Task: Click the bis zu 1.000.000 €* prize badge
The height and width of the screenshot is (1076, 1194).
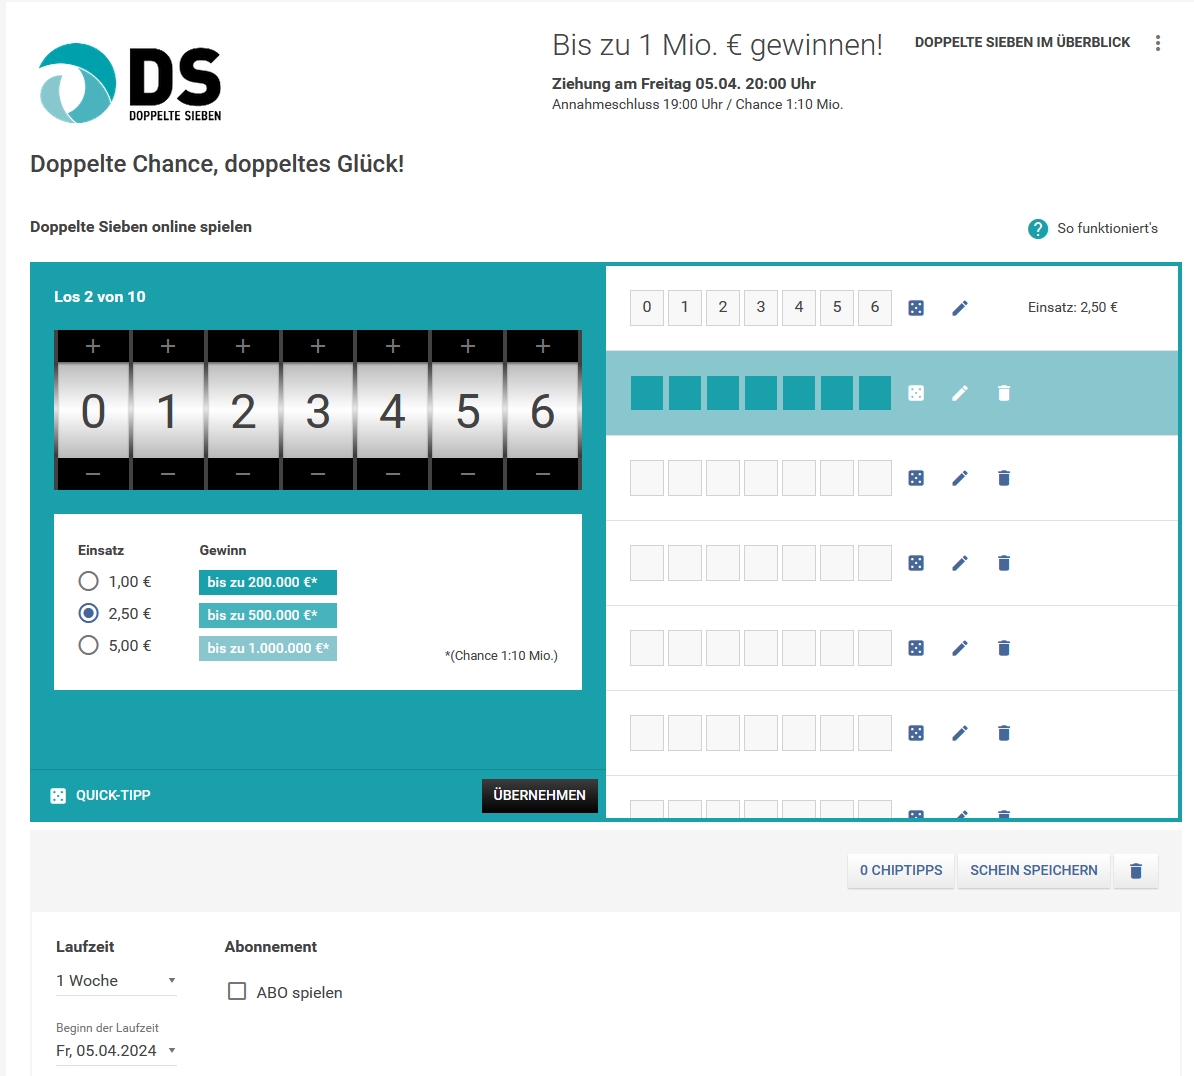Action: click(267, 648)
